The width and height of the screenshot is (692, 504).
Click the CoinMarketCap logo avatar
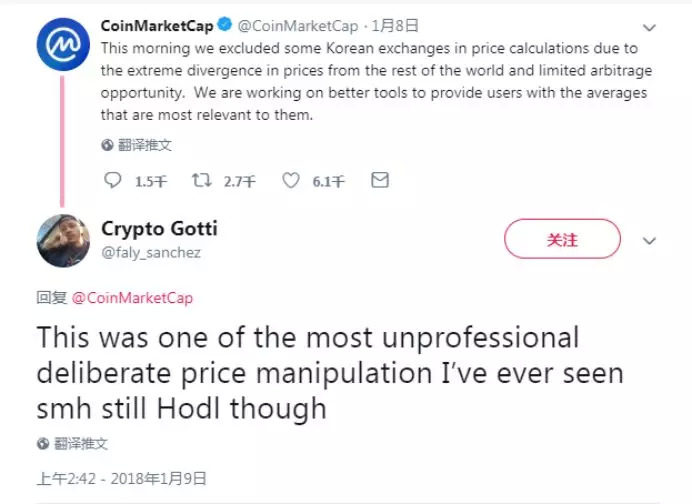(x=63, y=45)
